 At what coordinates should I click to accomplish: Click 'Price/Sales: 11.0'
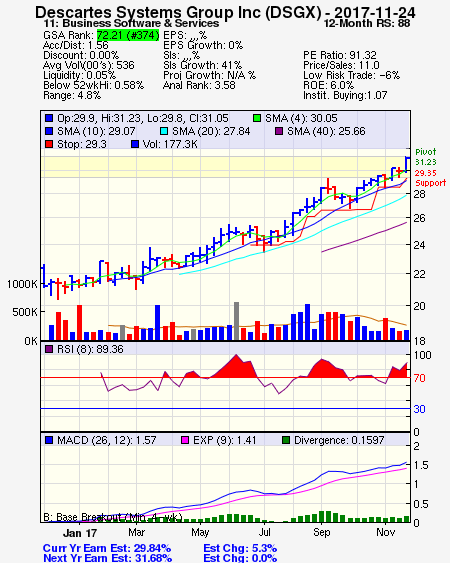pos(341,65)
